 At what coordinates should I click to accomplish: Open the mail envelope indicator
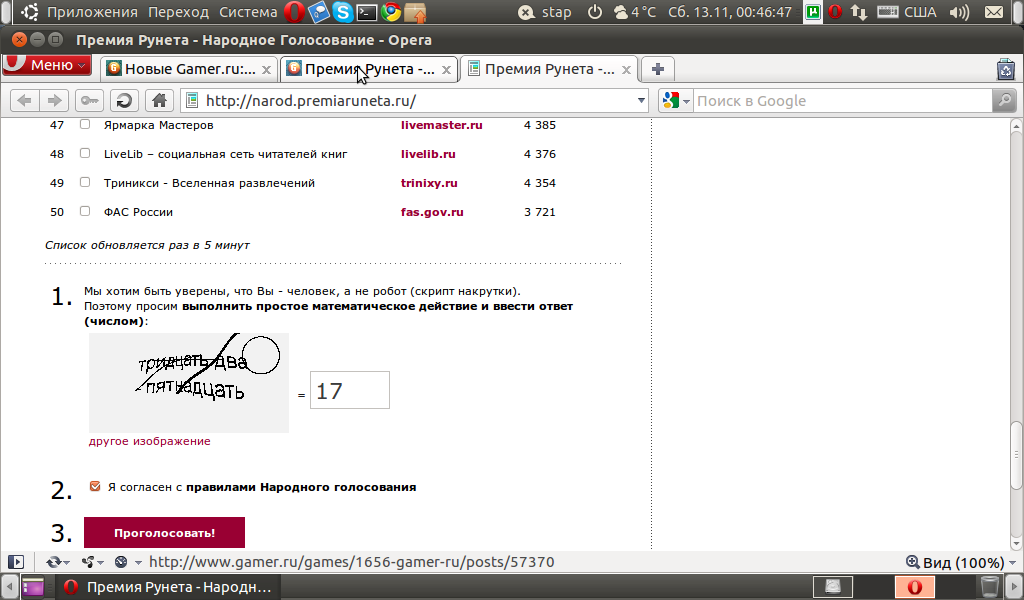point(994,12)
